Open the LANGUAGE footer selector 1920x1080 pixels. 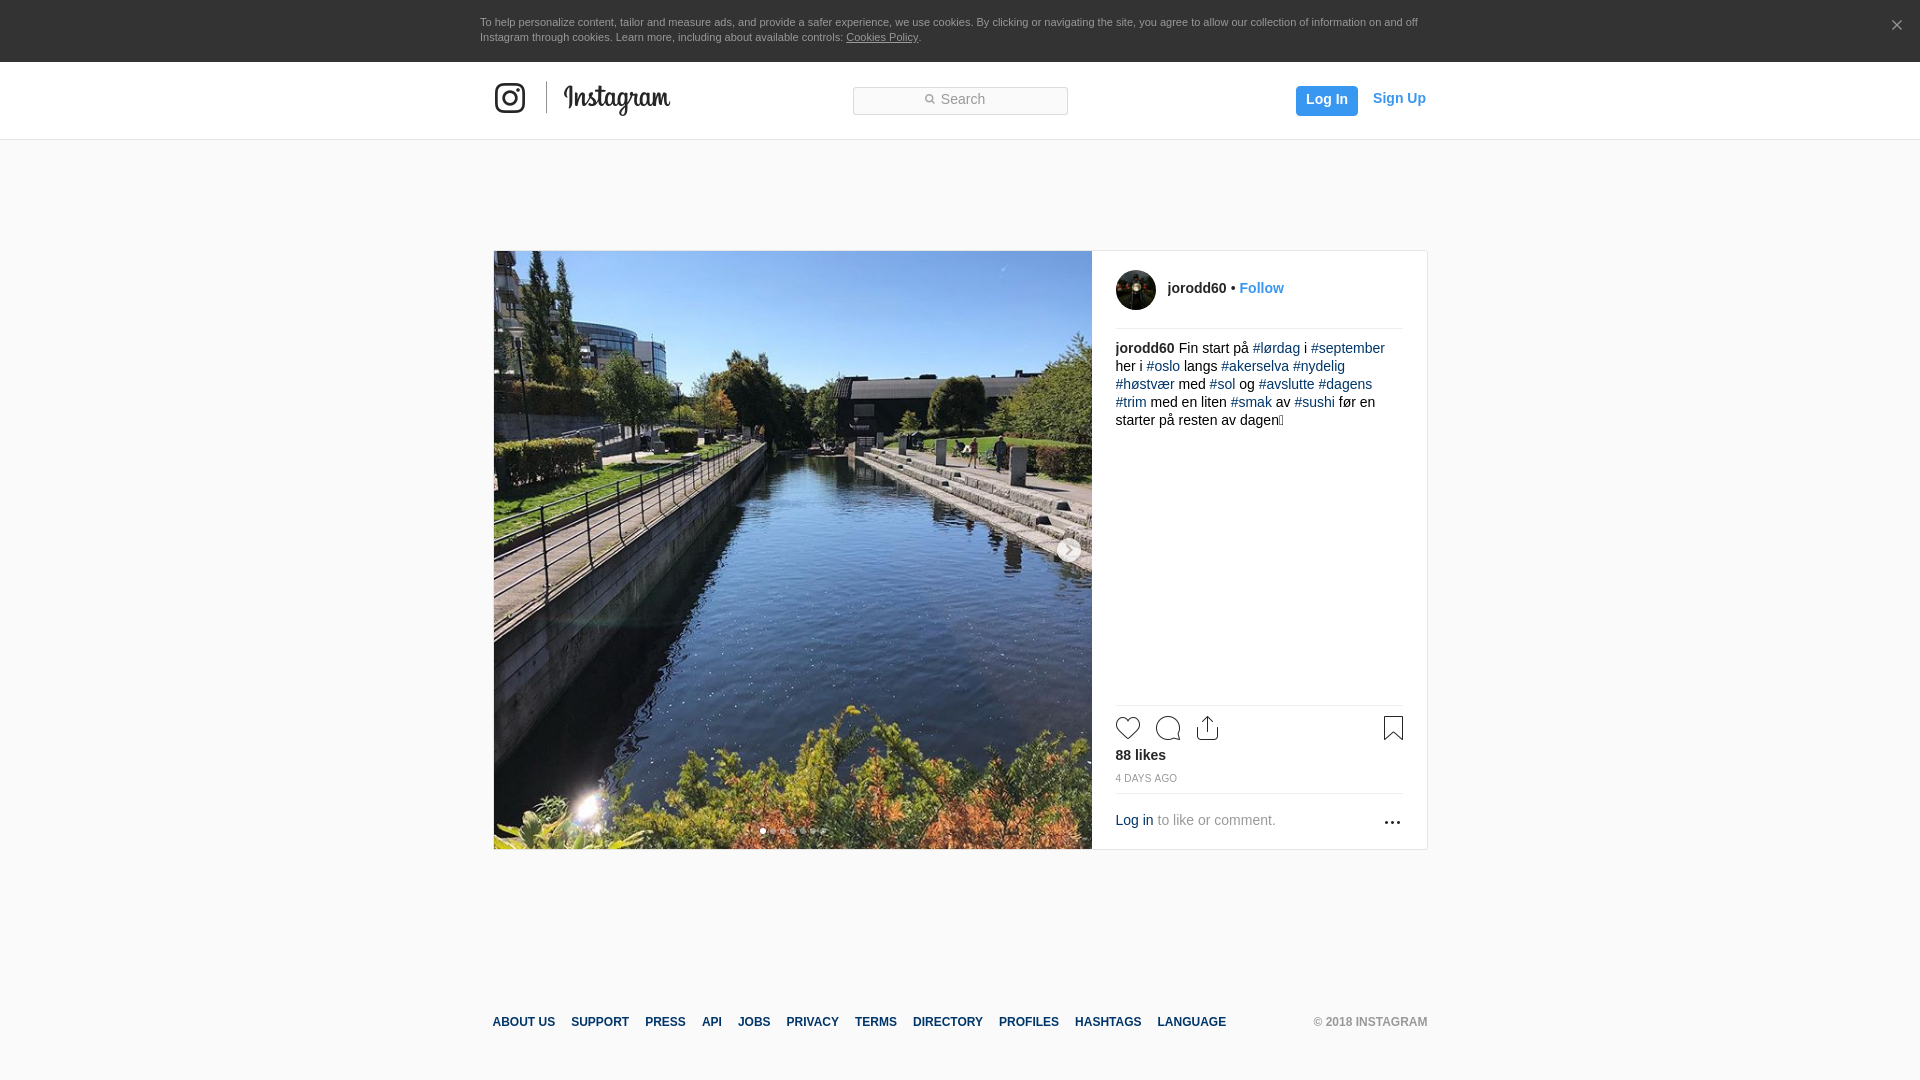(x=1191, y=1022)
